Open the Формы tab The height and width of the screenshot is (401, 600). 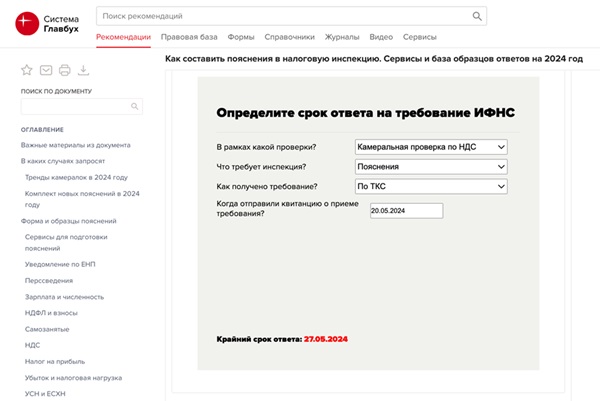[241, 37]
